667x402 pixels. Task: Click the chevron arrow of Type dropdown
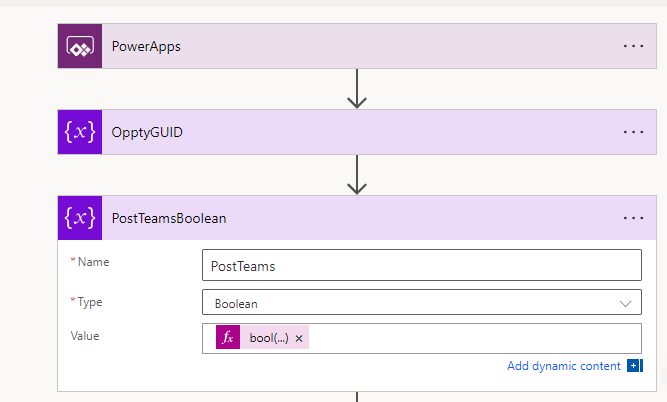[x=626, y=303]
